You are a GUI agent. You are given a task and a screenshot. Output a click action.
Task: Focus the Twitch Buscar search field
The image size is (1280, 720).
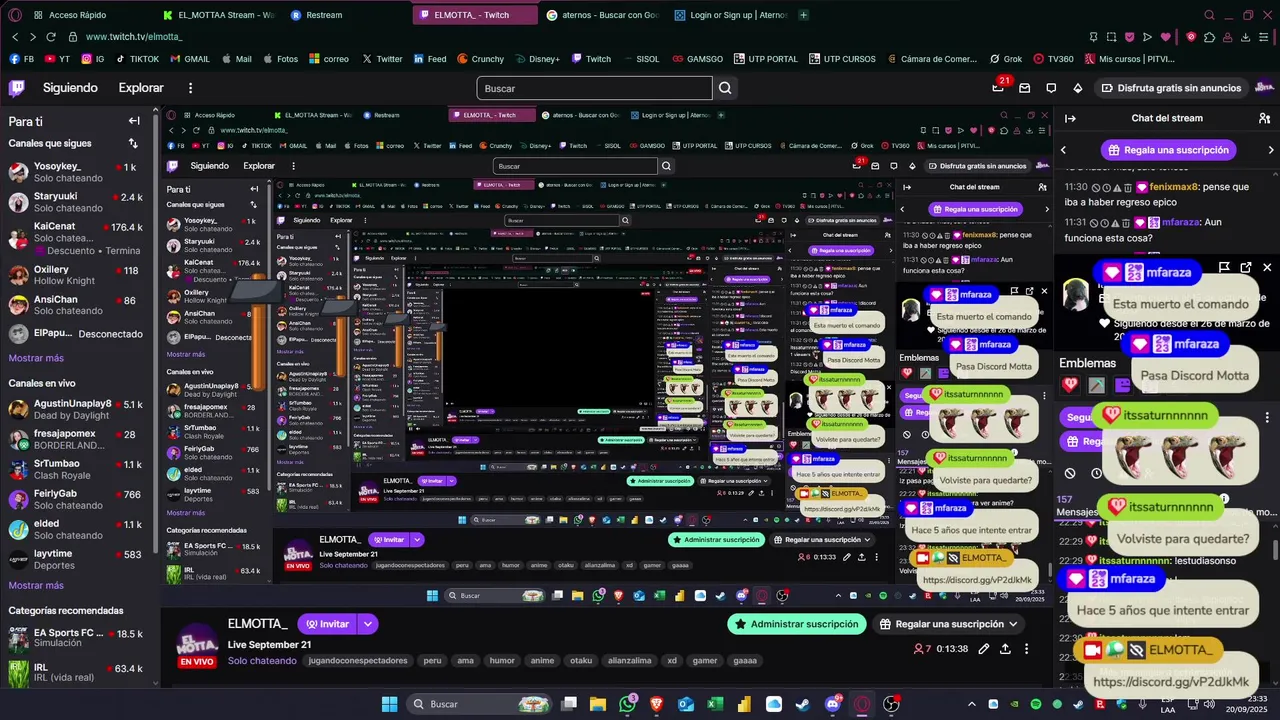[x=594, y=88]
